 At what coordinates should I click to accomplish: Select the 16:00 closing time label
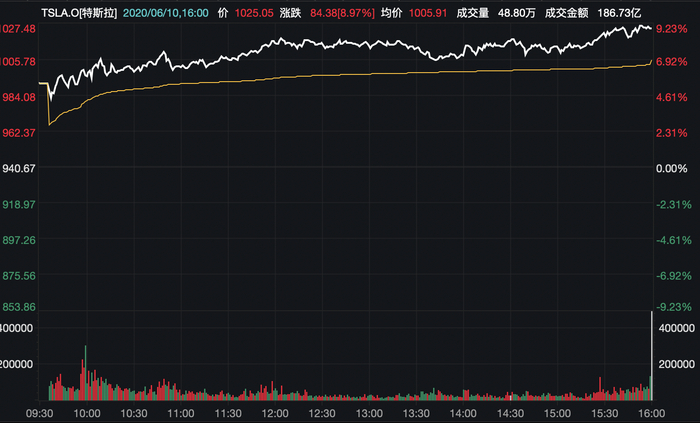click(x=651, y=414)
